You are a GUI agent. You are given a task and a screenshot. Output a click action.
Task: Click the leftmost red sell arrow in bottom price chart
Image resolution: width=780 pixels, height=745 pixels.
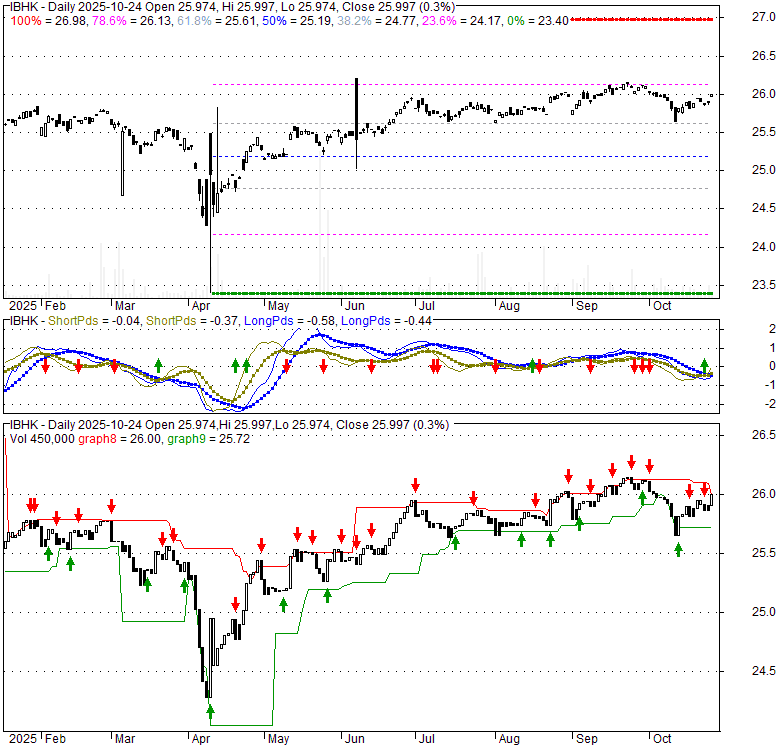30,504
